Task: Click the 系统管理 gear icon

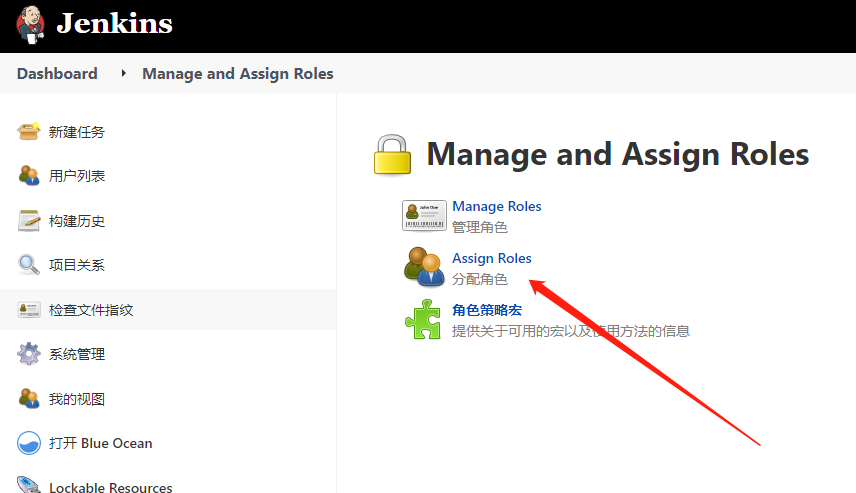Action: tap(29, 354)
